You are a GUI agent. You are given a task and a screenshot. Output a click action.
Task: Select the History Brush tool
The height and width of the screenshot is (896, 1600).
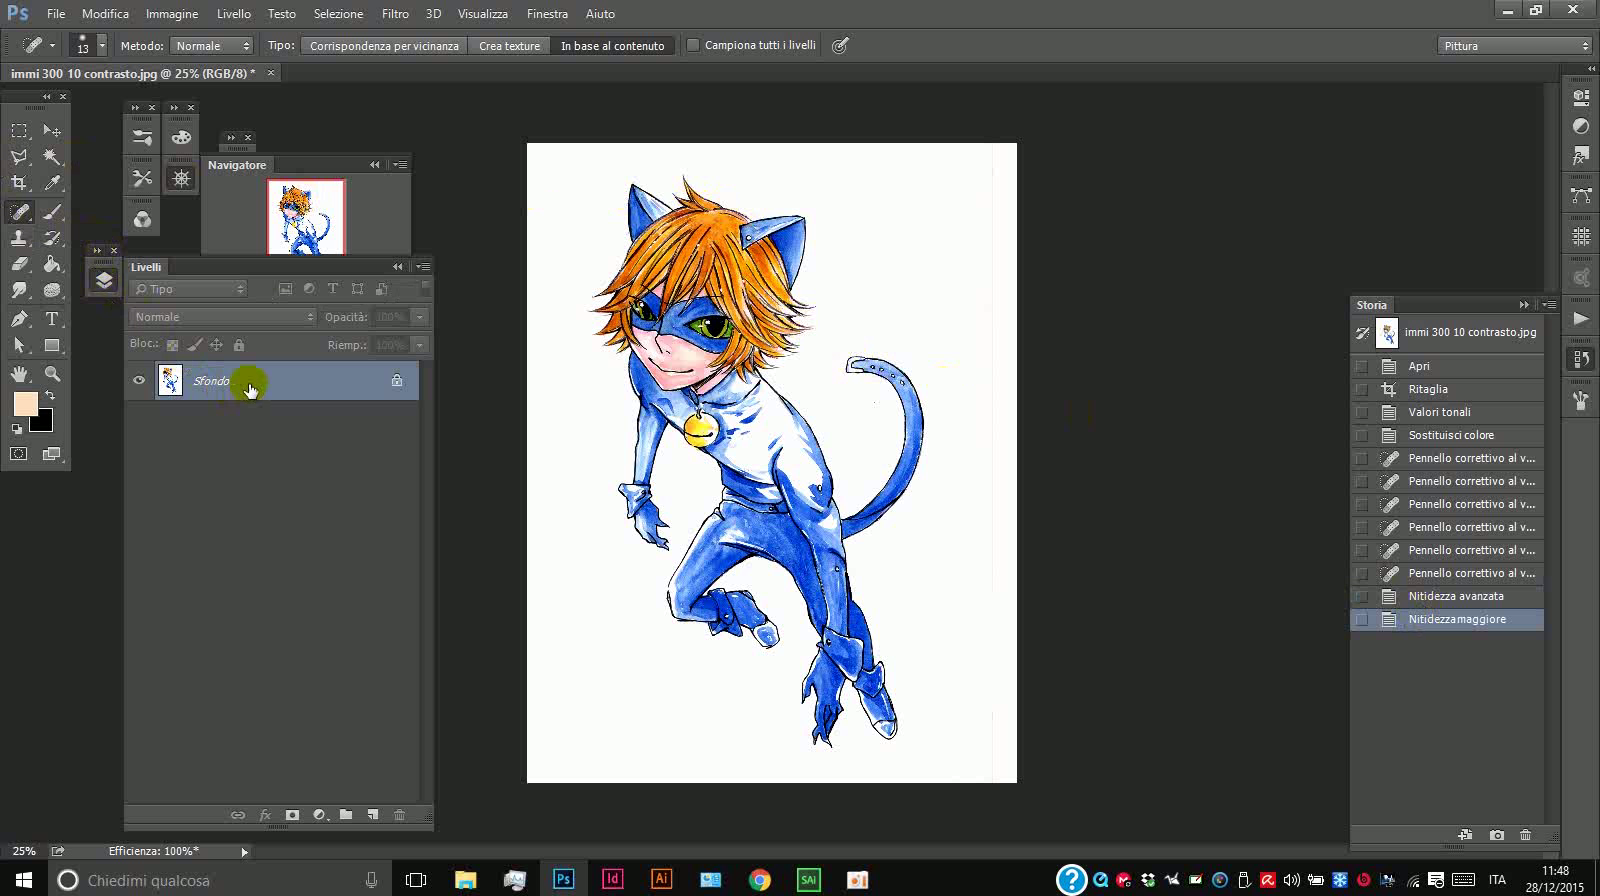point(52,238)
